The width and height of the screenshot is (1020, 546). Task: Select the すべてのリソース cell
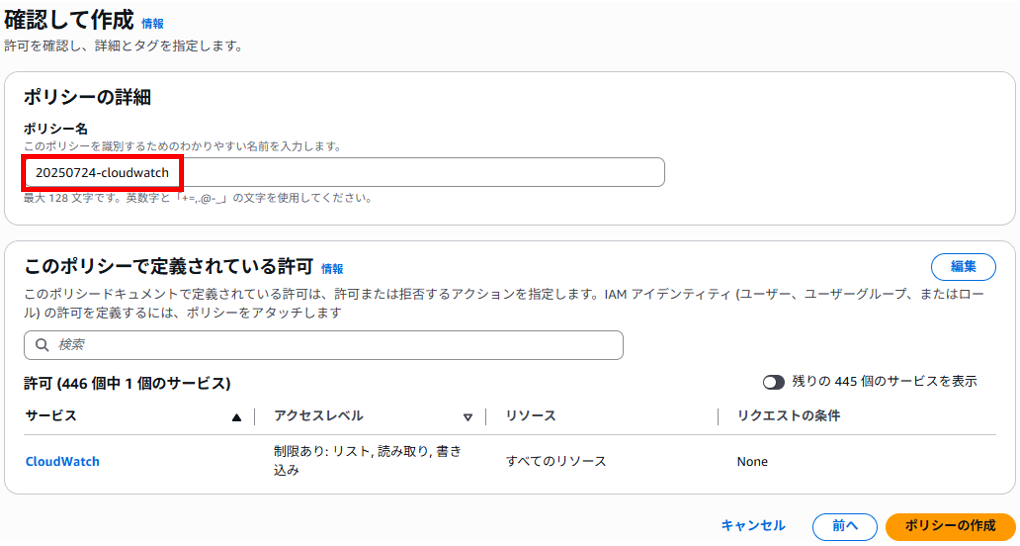coord(556,461)
